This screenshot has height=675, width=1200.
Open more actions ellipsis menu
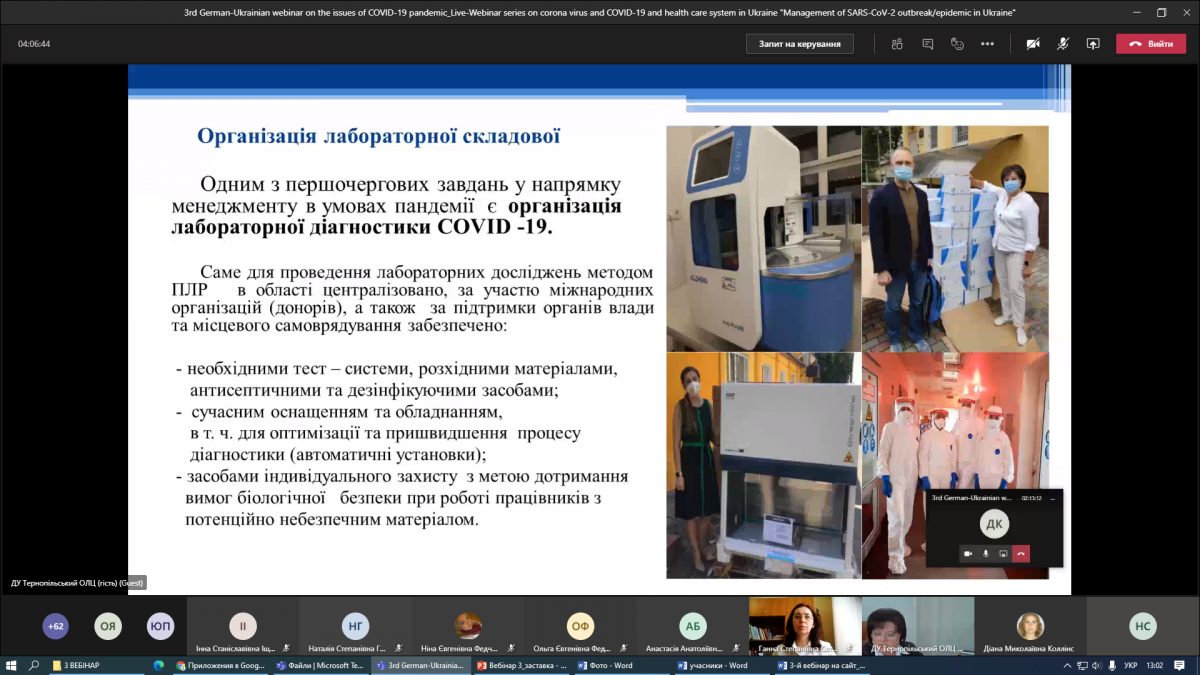(987, 44)
